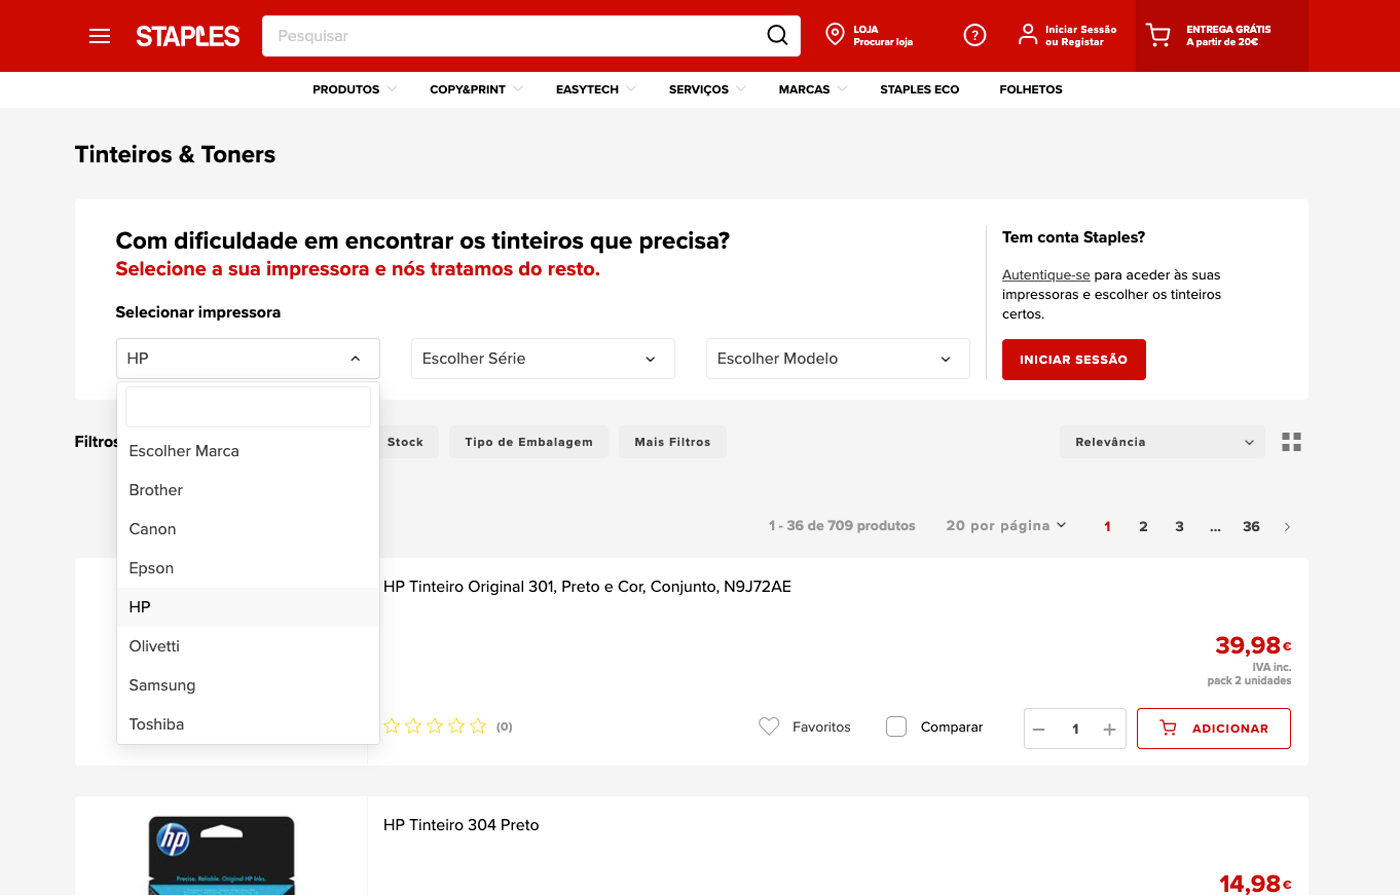1400x895 pixels.
Task: Open Tipo de Embalagem filter
Action: [x=529, y=442]
